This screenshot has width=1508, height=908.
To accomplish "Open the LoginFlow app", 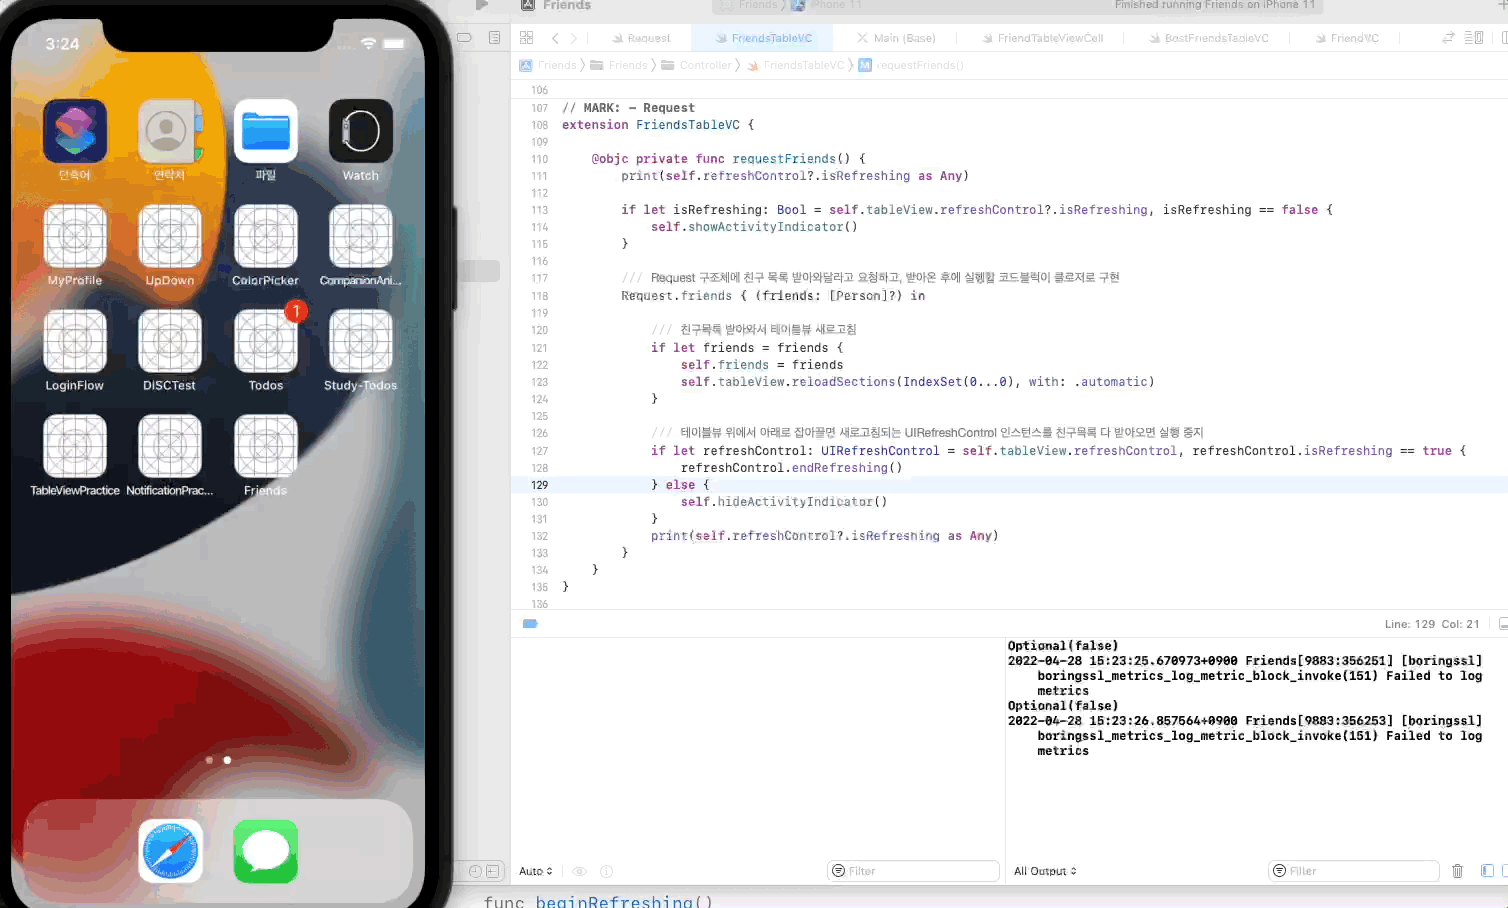I will pos(75,341).
